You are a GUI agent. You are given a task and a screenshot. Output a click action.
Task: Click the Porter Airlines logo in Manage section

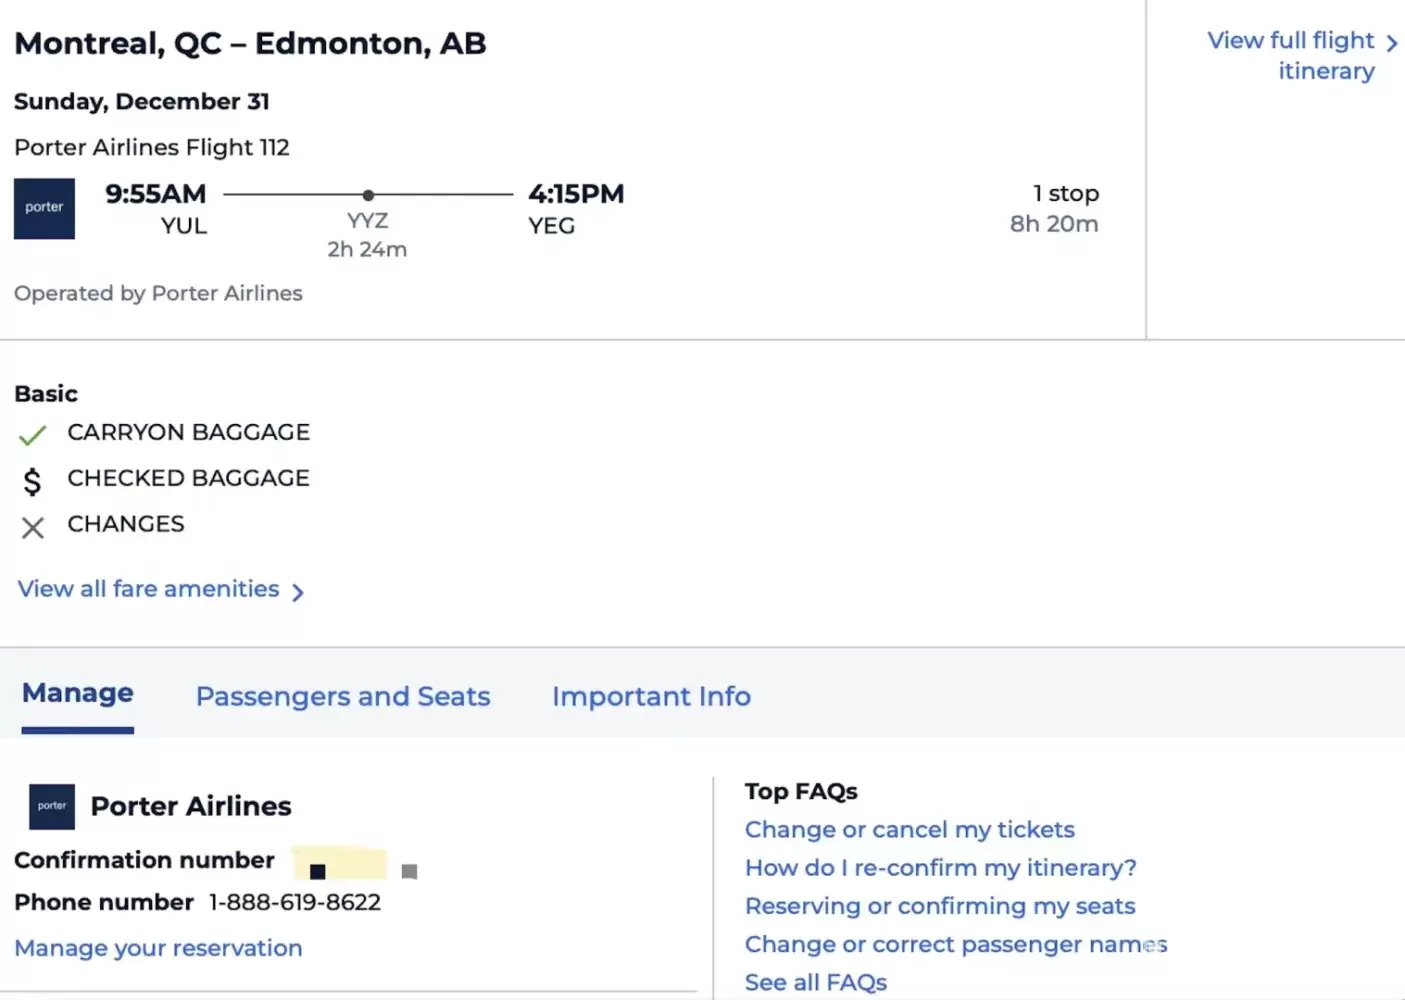point(52,806)
